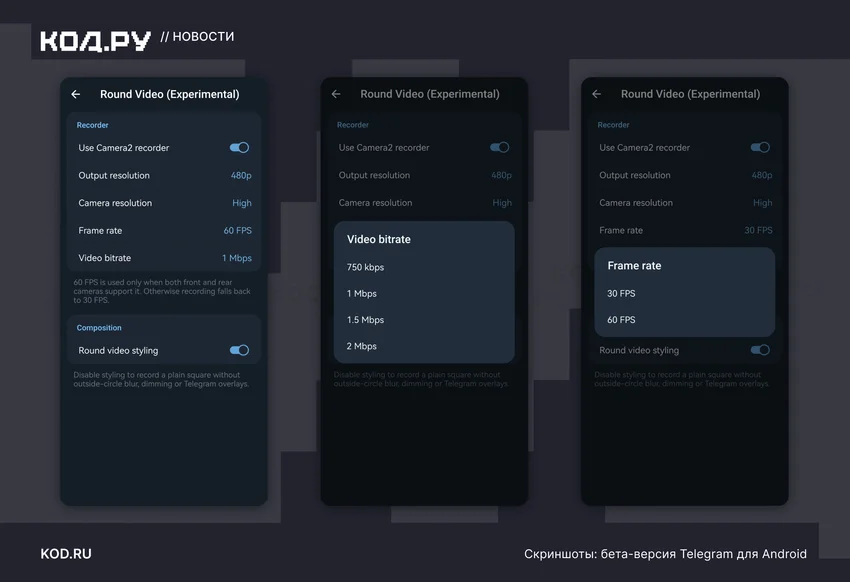850x582 pixels.
Task: Click the Frame rate popup title
Action: [634, 266]
